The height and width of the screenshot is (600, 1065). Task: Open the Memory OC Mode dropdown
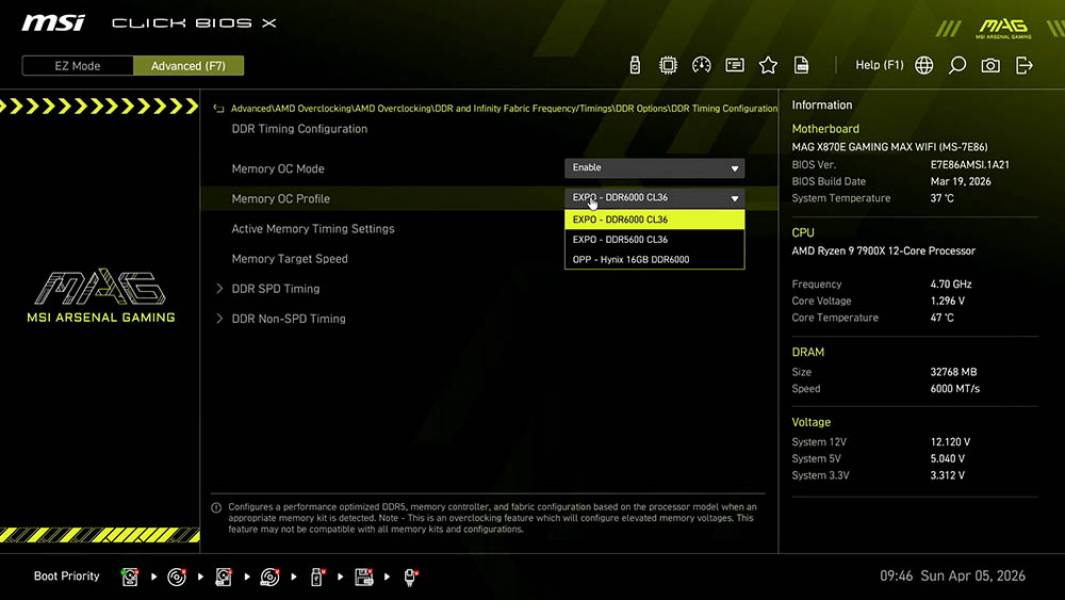[x=655, y=167]
